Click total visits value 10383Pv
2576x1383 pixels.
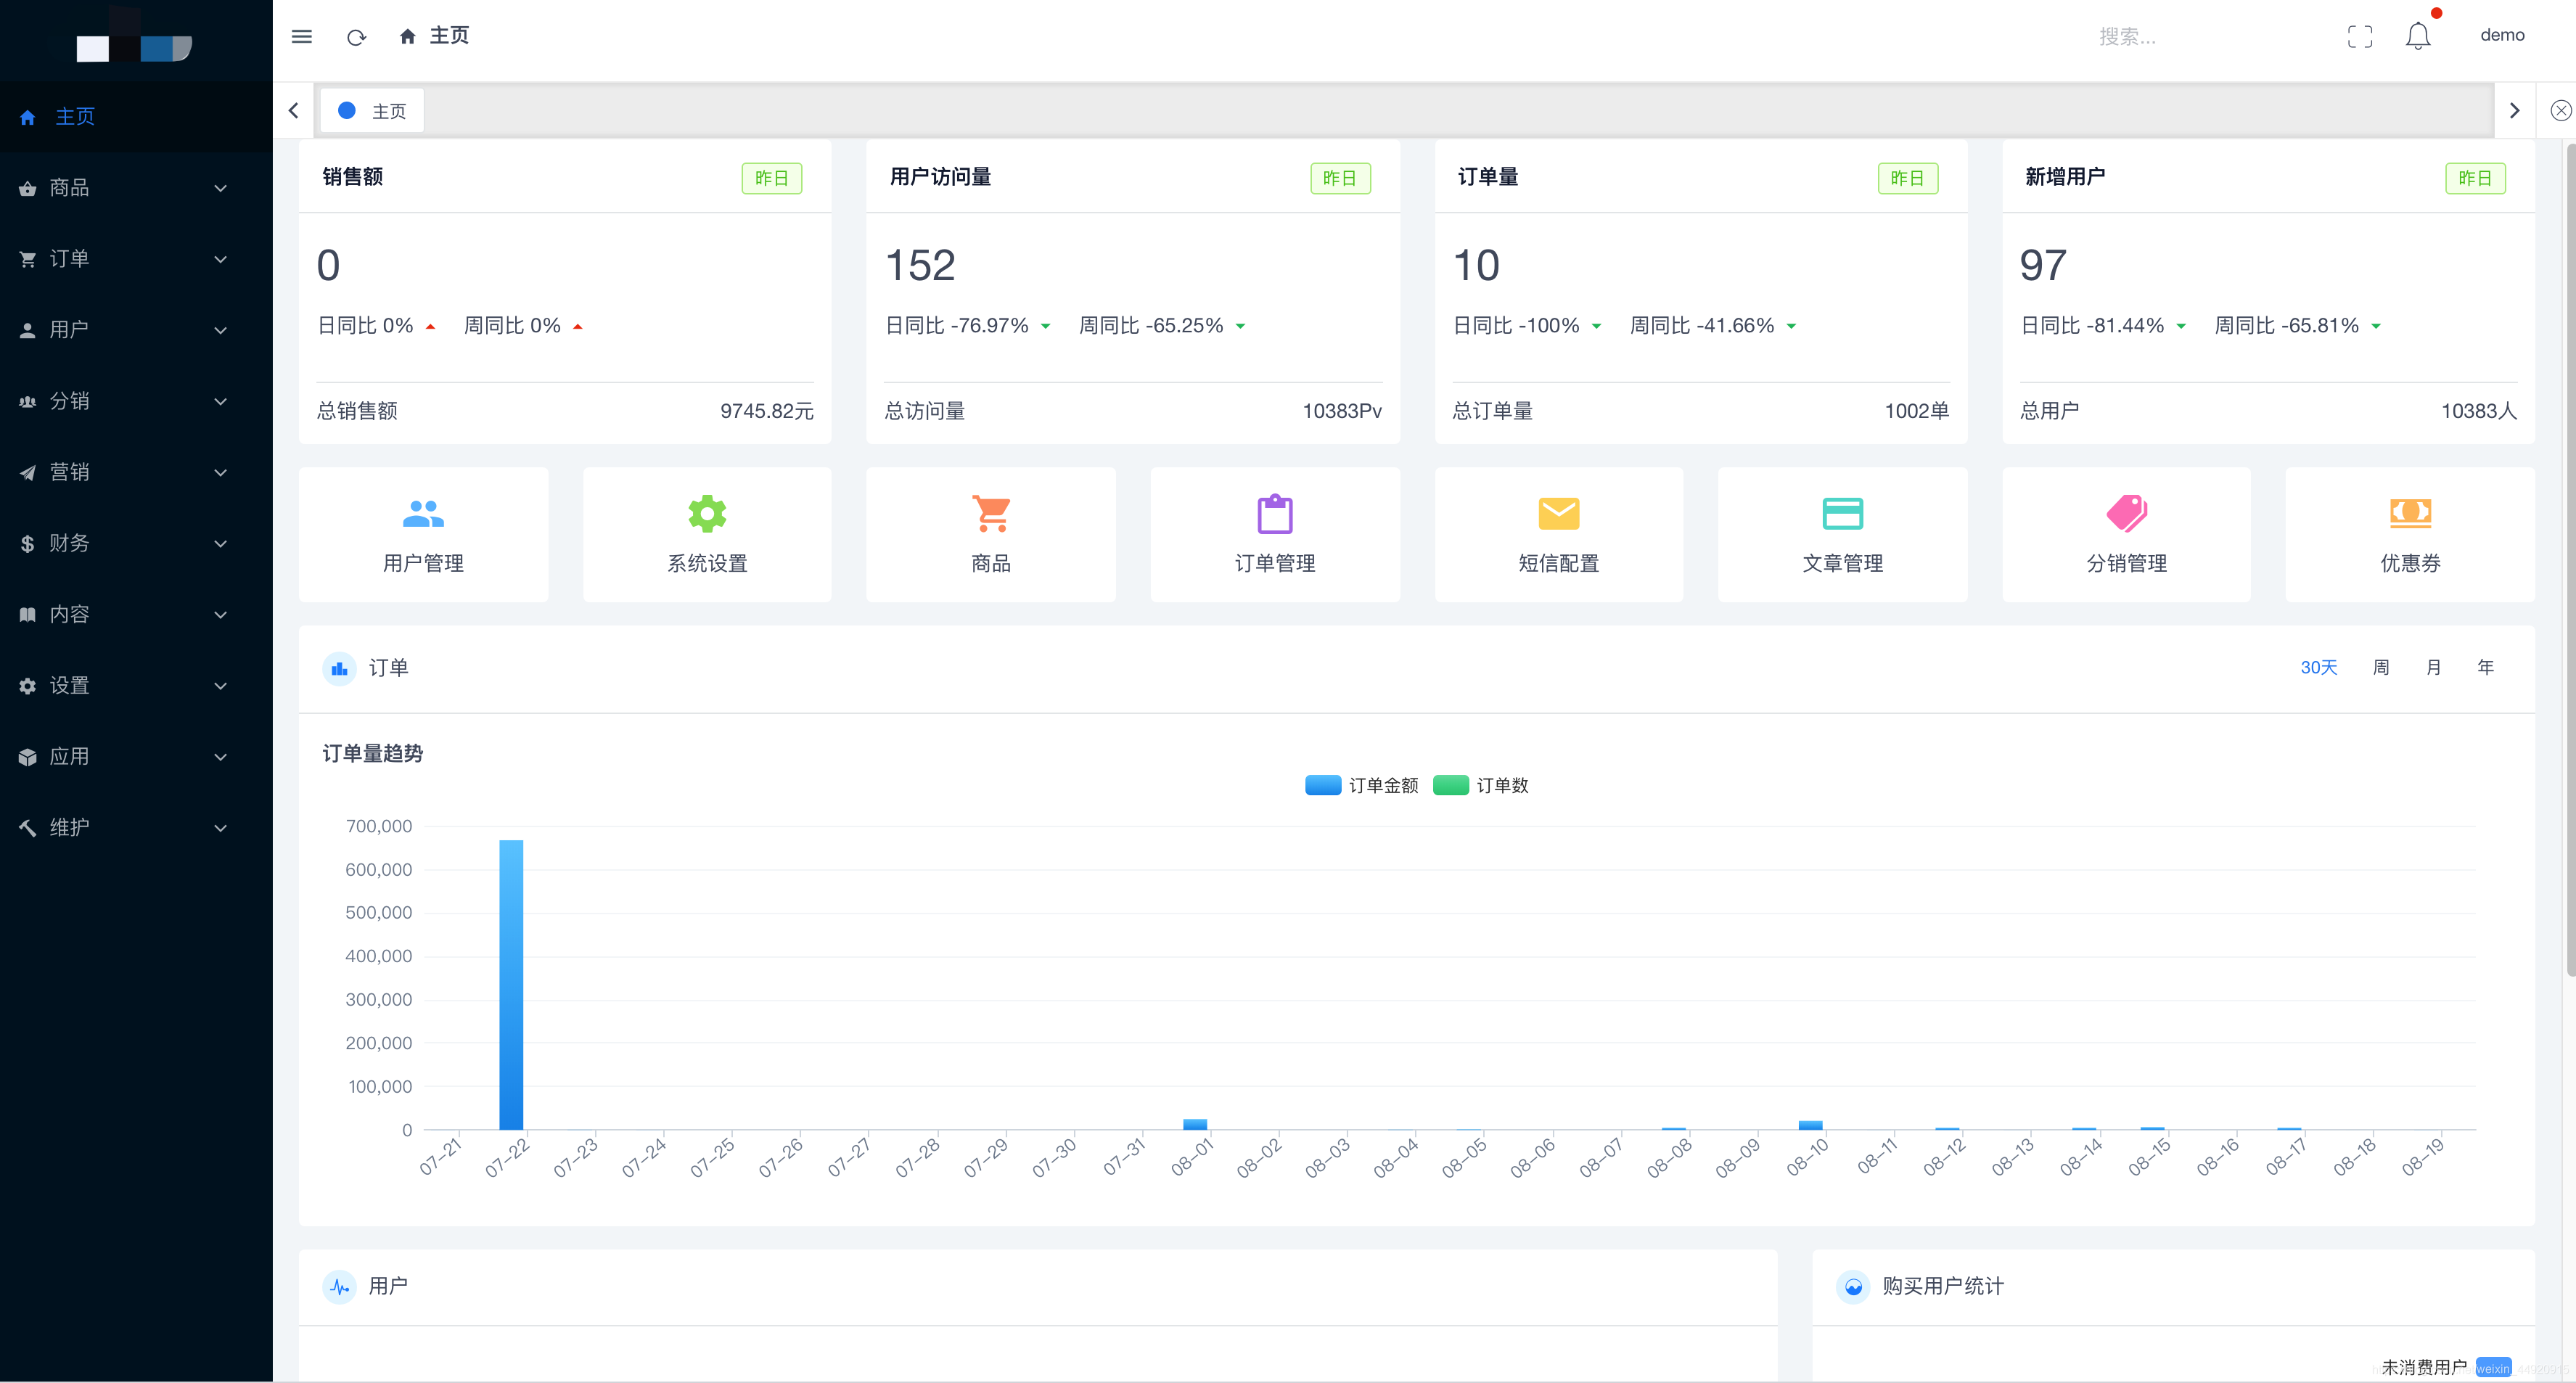tap(1341, 411)
